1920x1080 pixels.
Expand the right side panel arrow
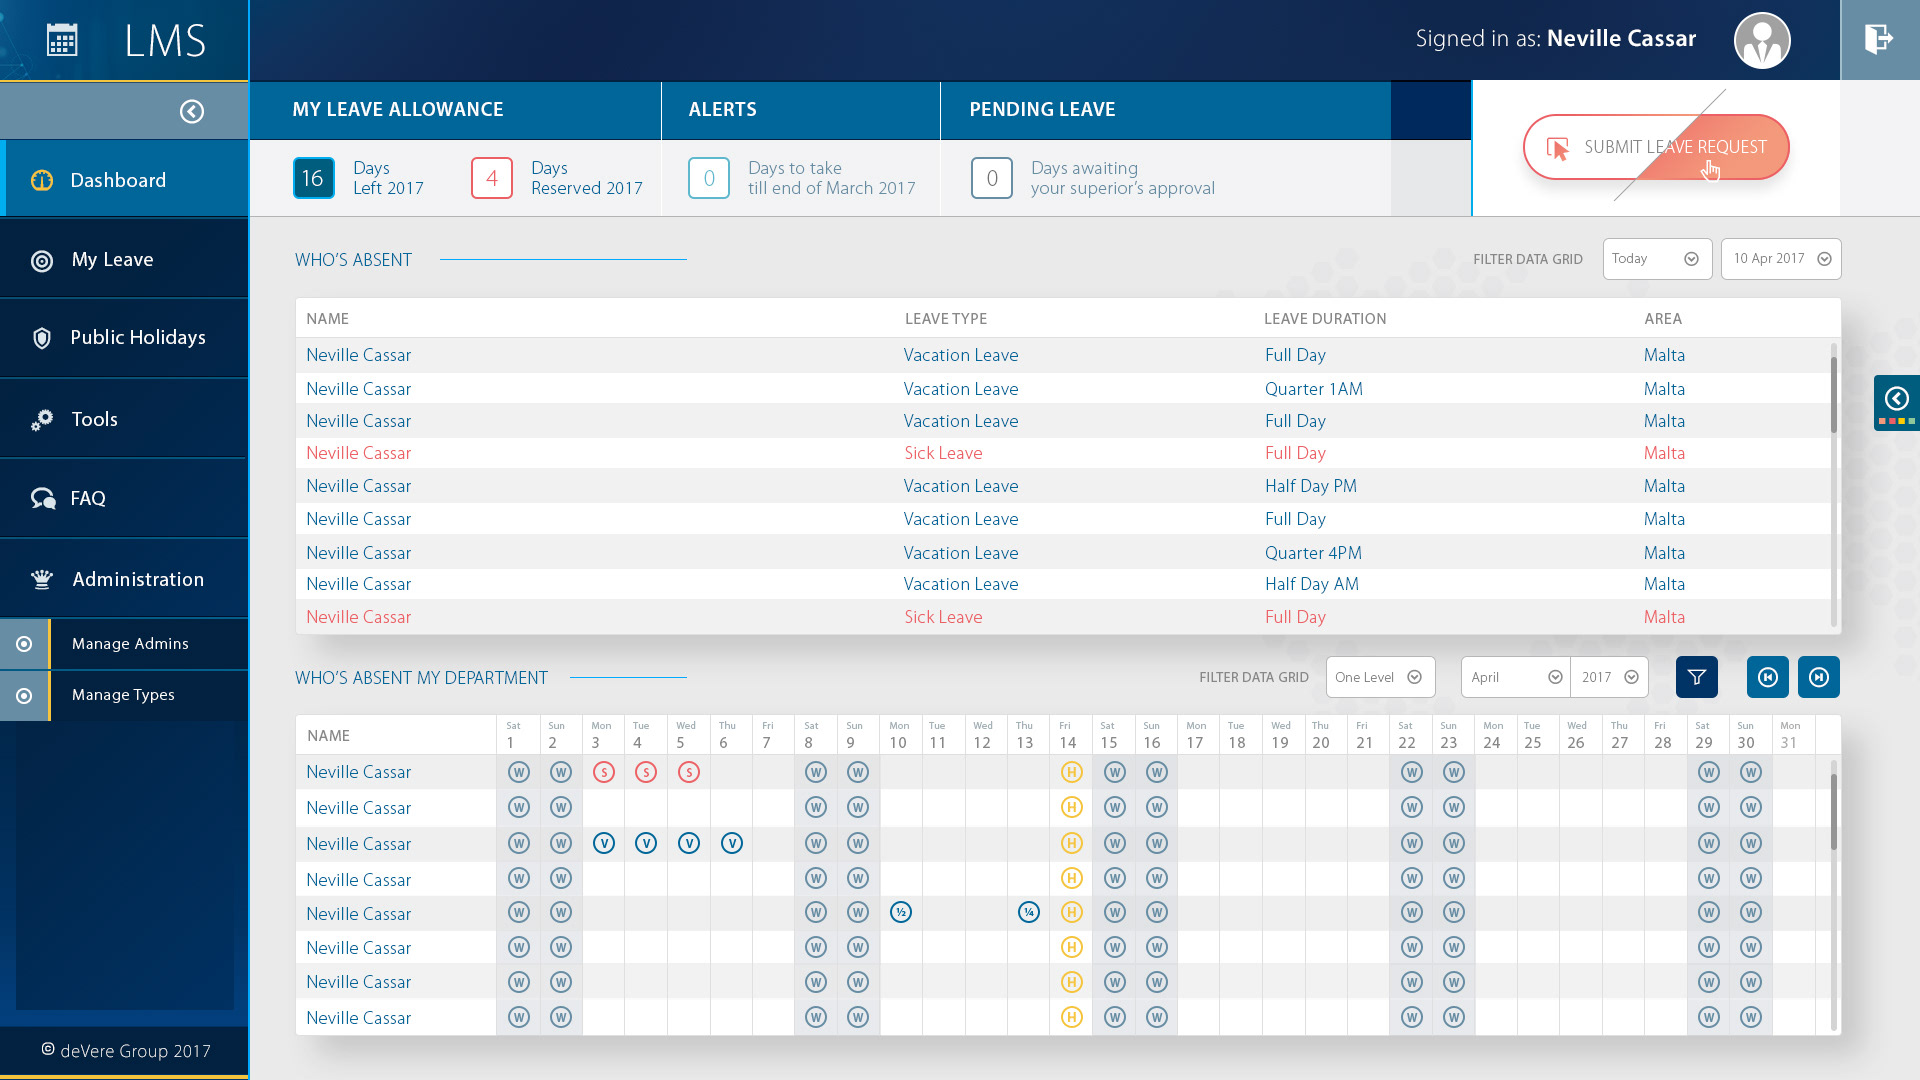tap(1896, 399)
